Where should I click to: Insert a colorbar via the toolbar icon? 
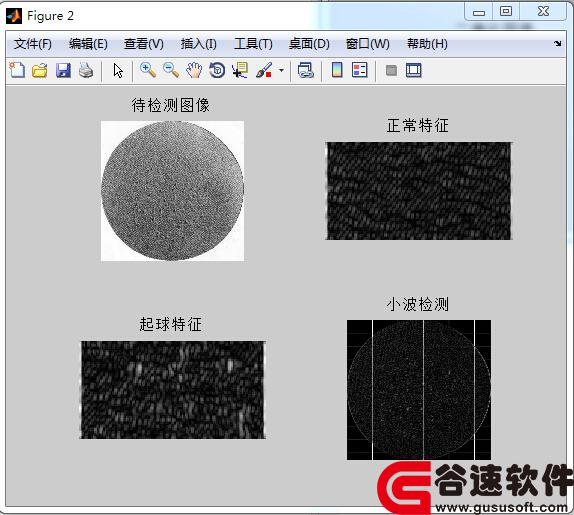(337, 70)
